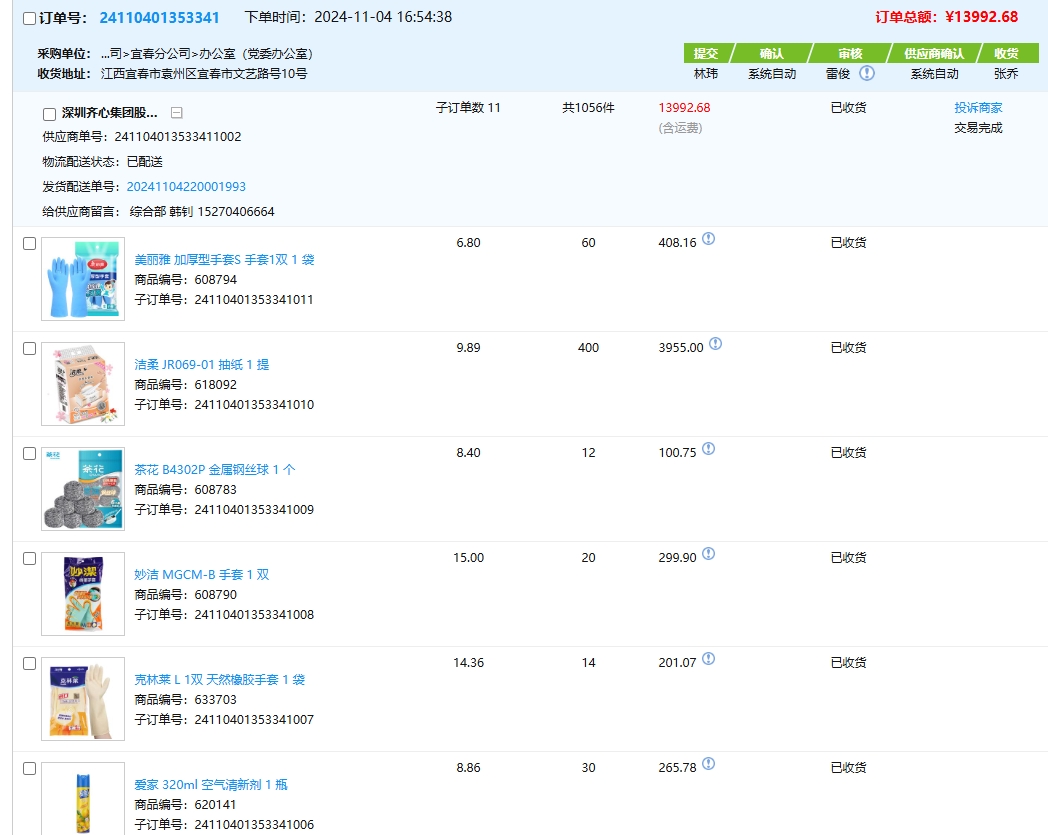Click the 收货 workflow step
The height and width of the screenshot is (835, 1048).
tap(1007, 53)
